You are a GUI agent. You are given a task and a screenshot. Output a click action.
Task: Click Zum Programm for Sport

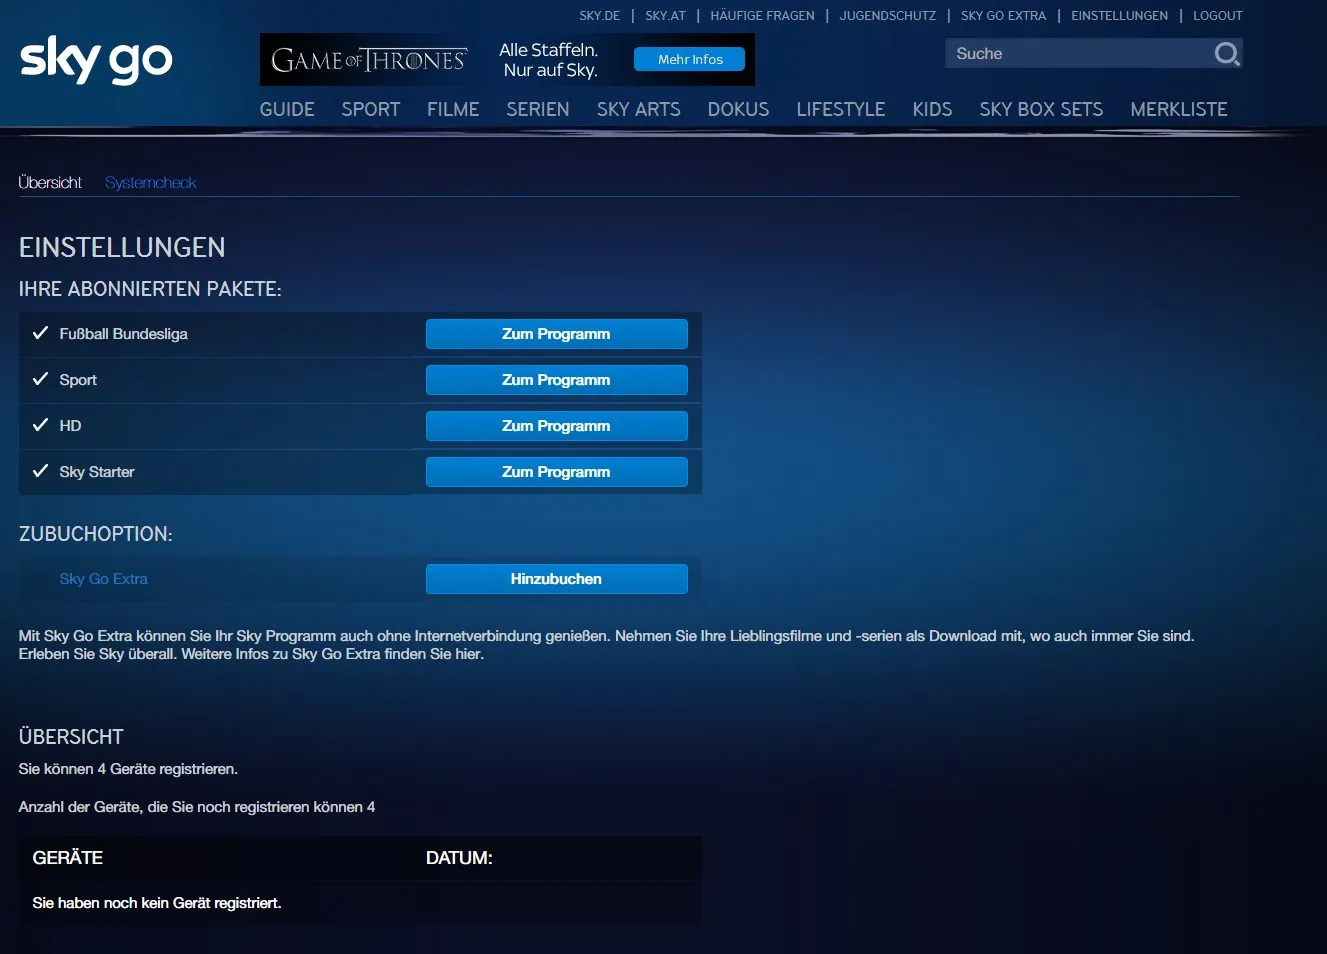click(x=556, y=380)
